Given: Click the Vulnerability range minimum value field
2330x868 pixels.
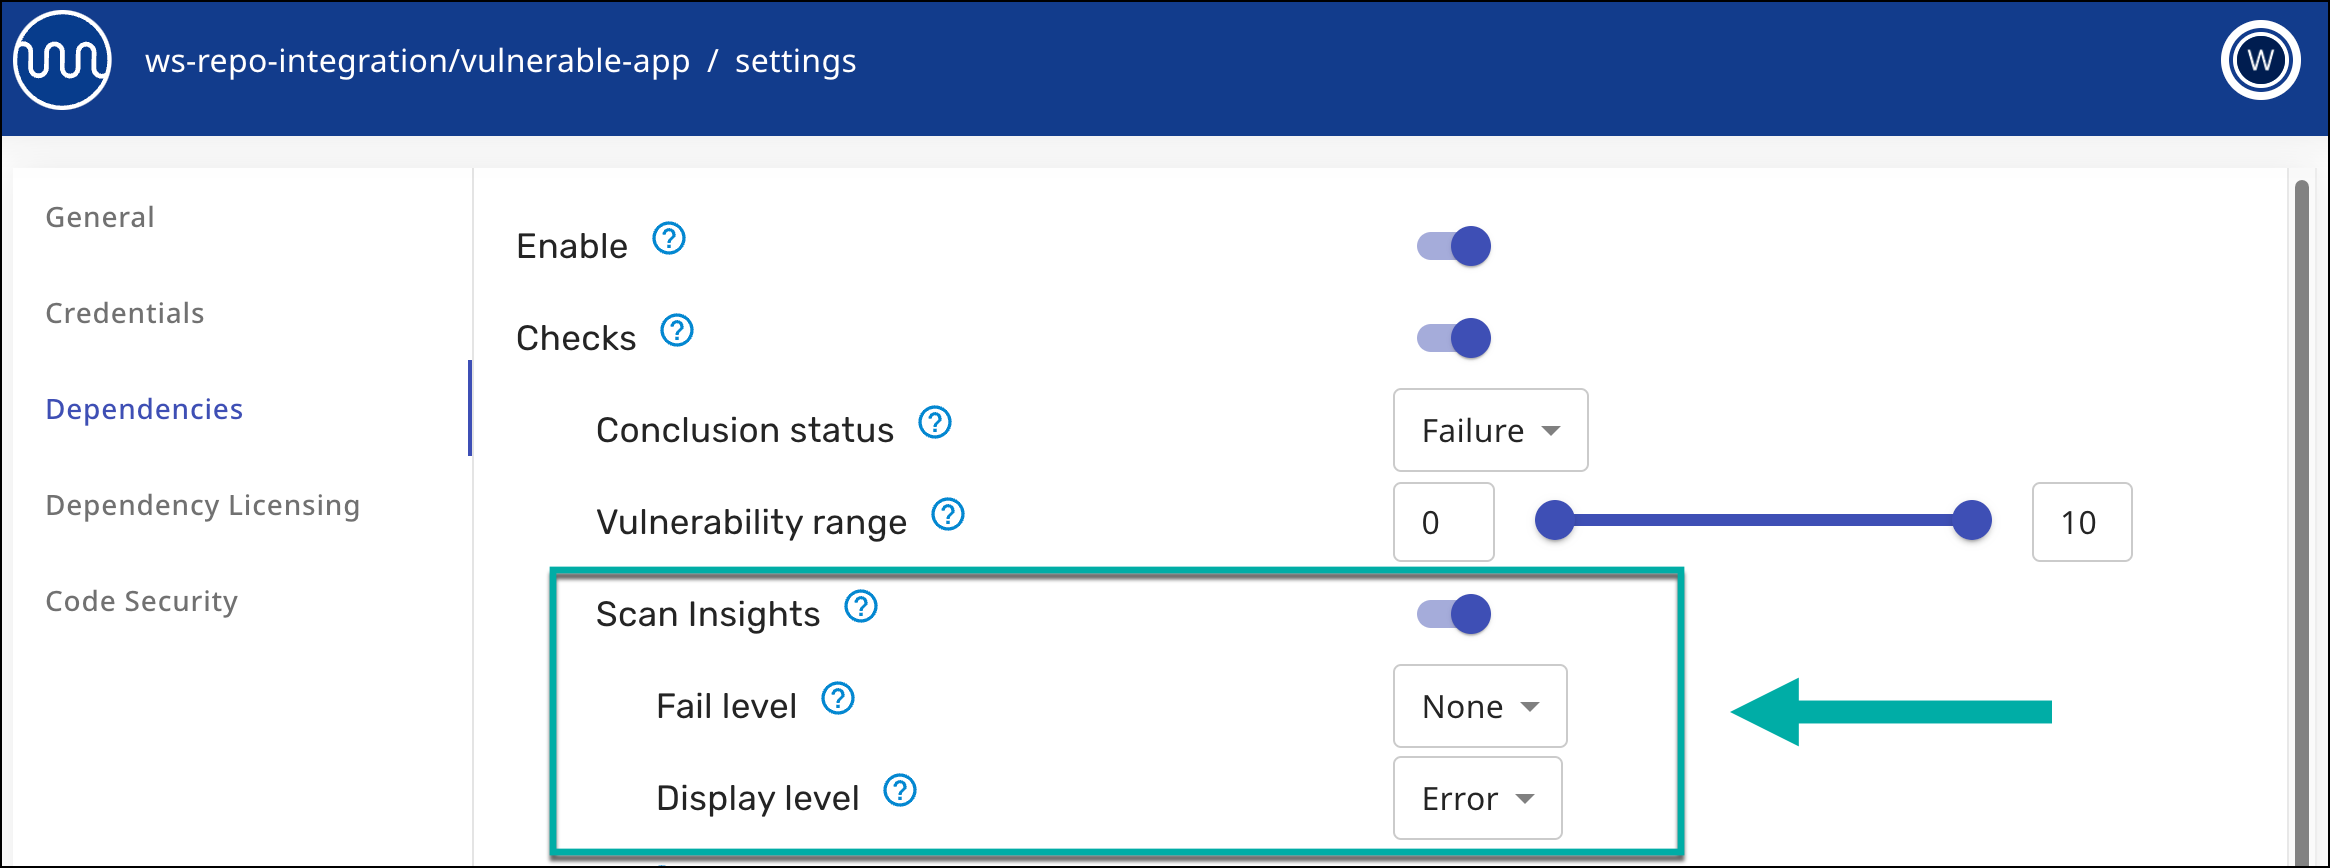Looking at the screenshot, I should pos(1443,522).
